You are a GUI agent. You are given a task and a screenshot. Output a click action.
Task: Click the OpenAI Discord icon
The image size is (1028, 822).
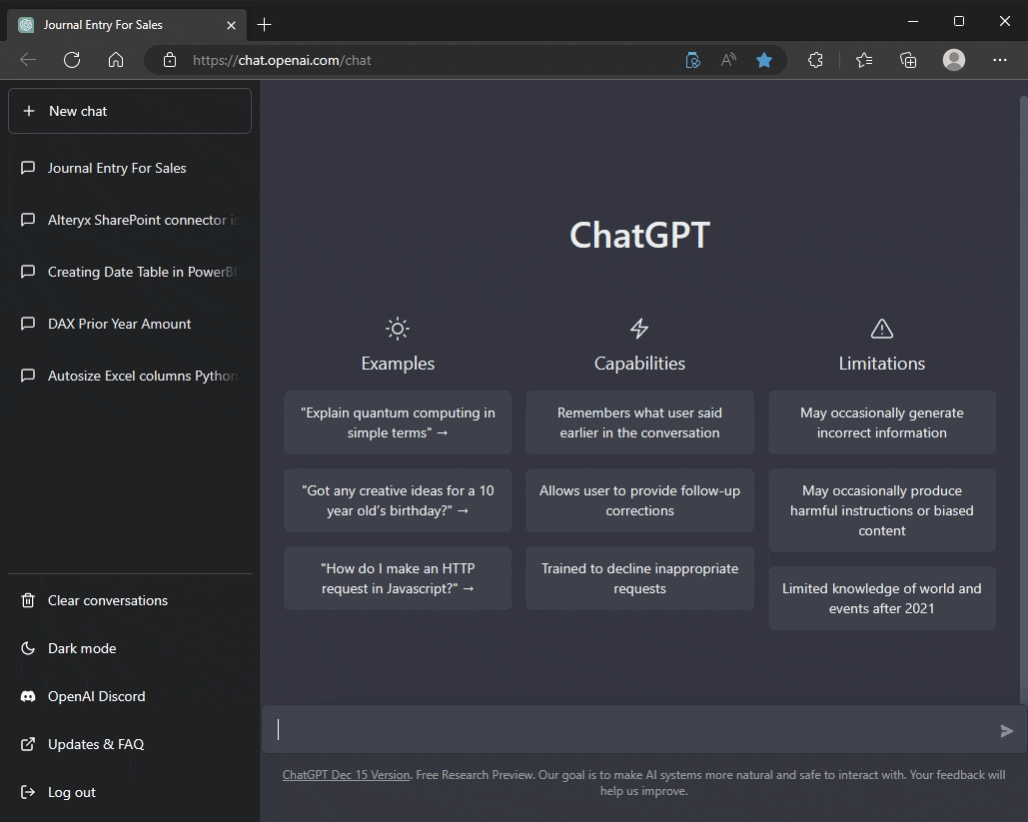27,696
